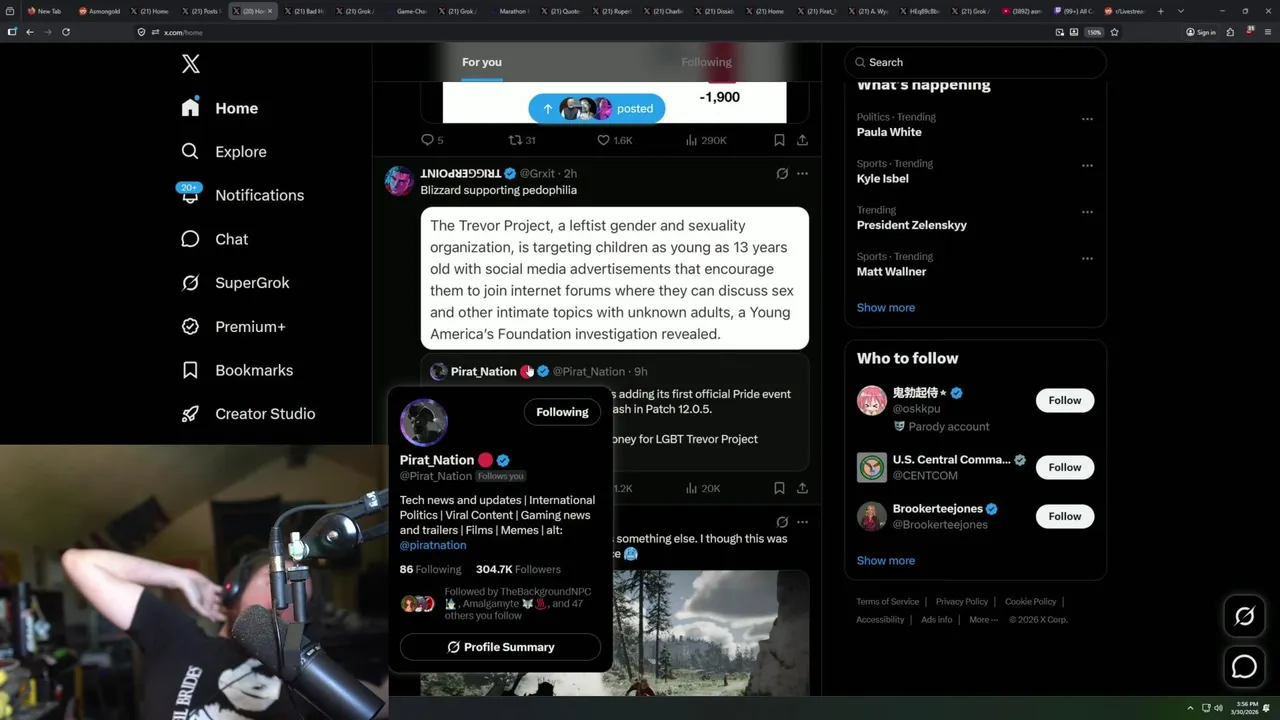Screen dimensions: 1280x720
Task: Open more options for Kyle Isbel trend
Action: pos(1087,165)
